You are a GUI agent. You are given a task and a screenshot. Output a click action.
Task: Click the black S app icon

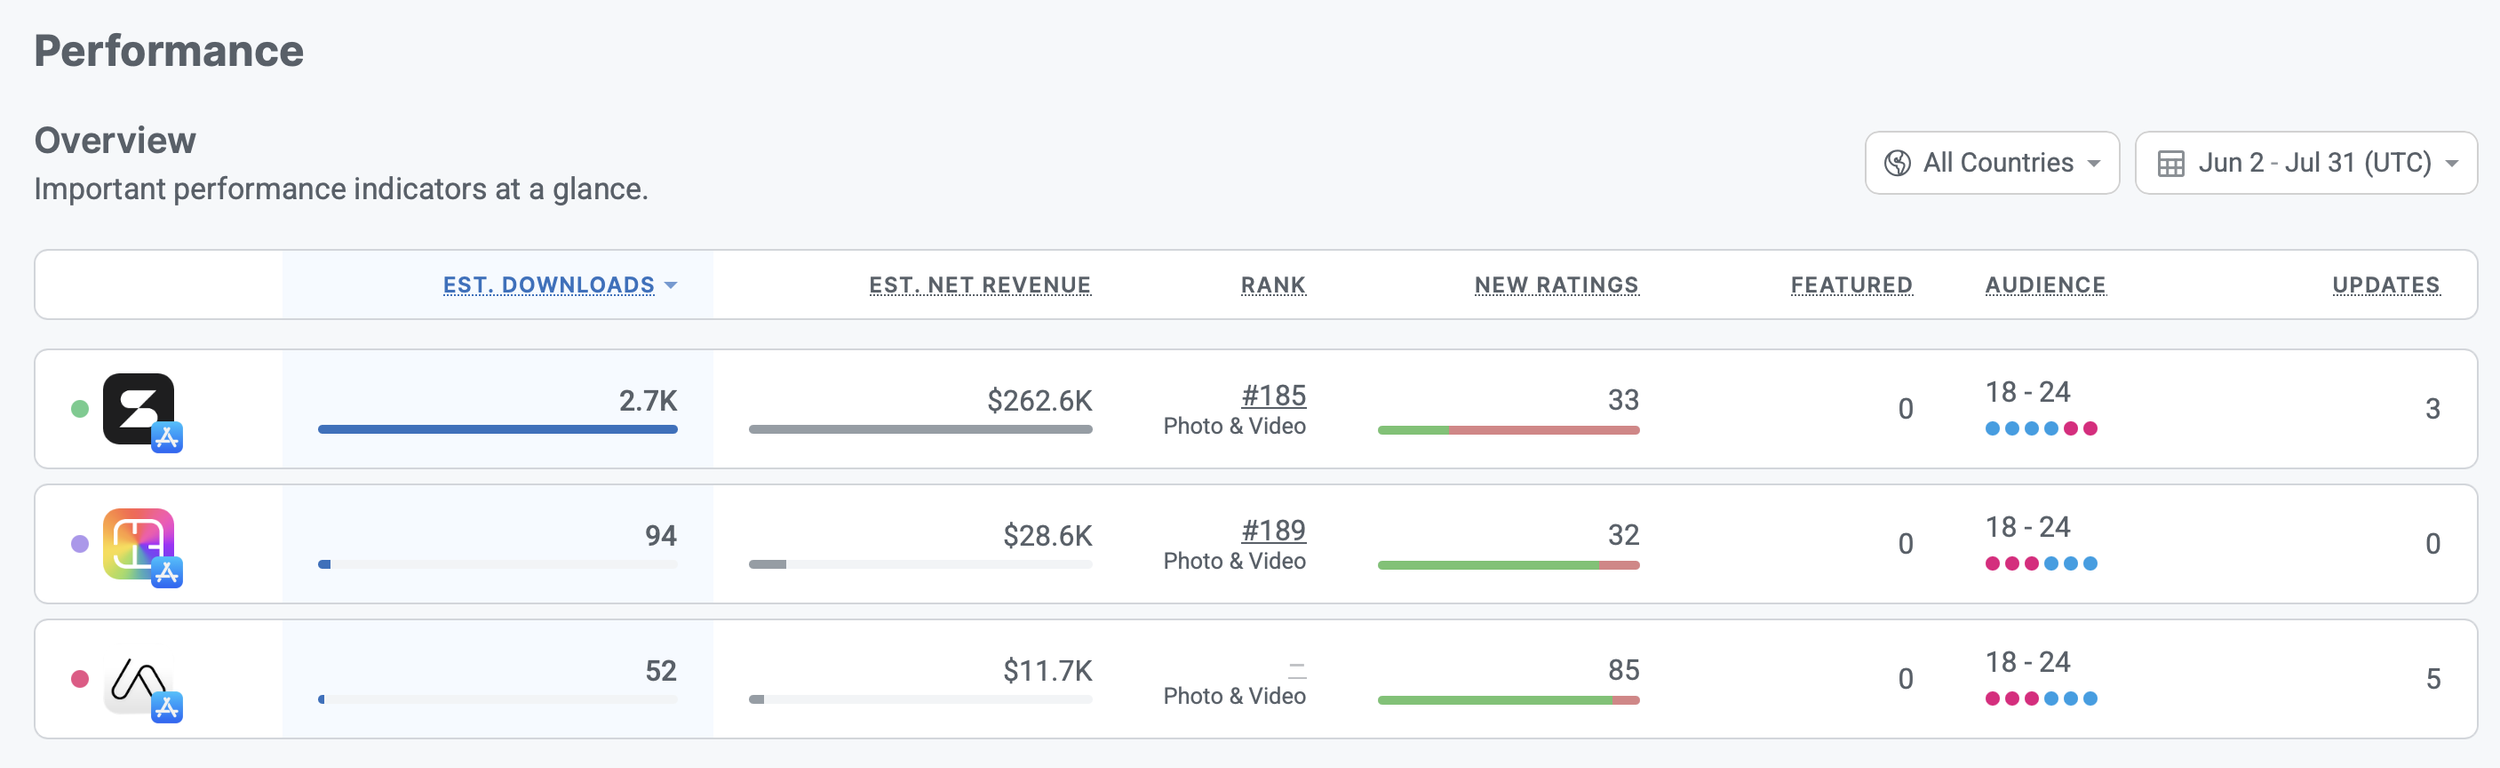click(x=138, y=408)
